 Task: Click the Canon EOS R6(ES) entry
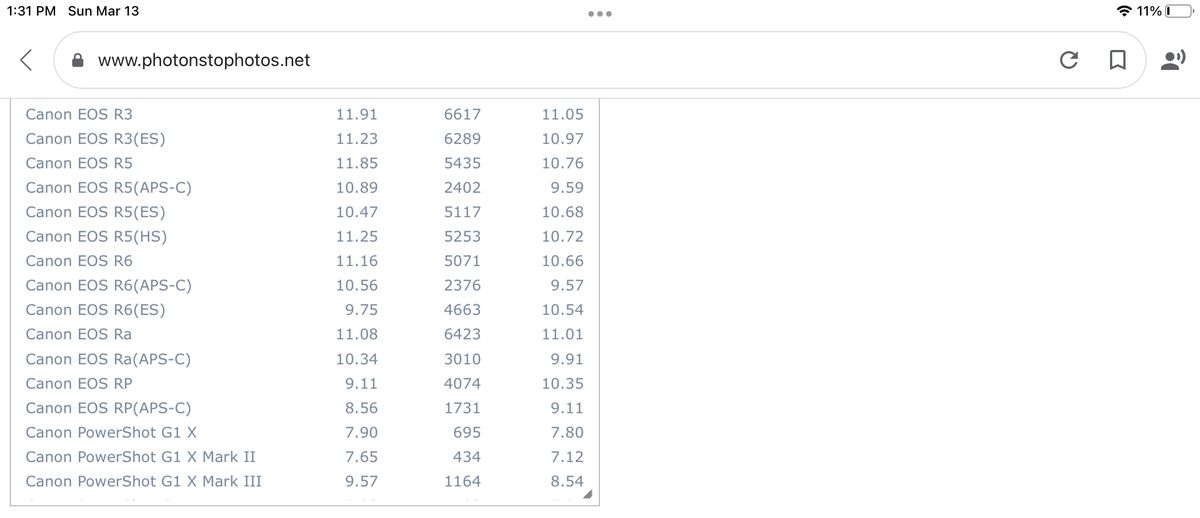tap(95, 310)
